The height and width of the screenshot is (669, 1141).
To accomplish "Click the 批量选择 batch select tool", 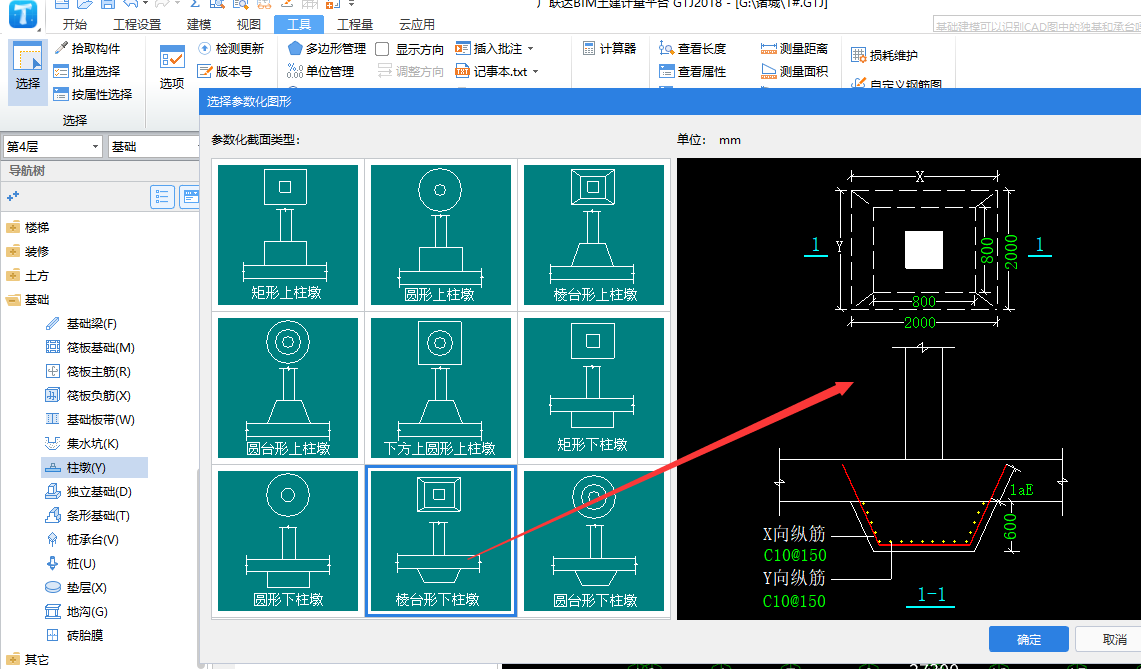I will [x=87, y=71].
